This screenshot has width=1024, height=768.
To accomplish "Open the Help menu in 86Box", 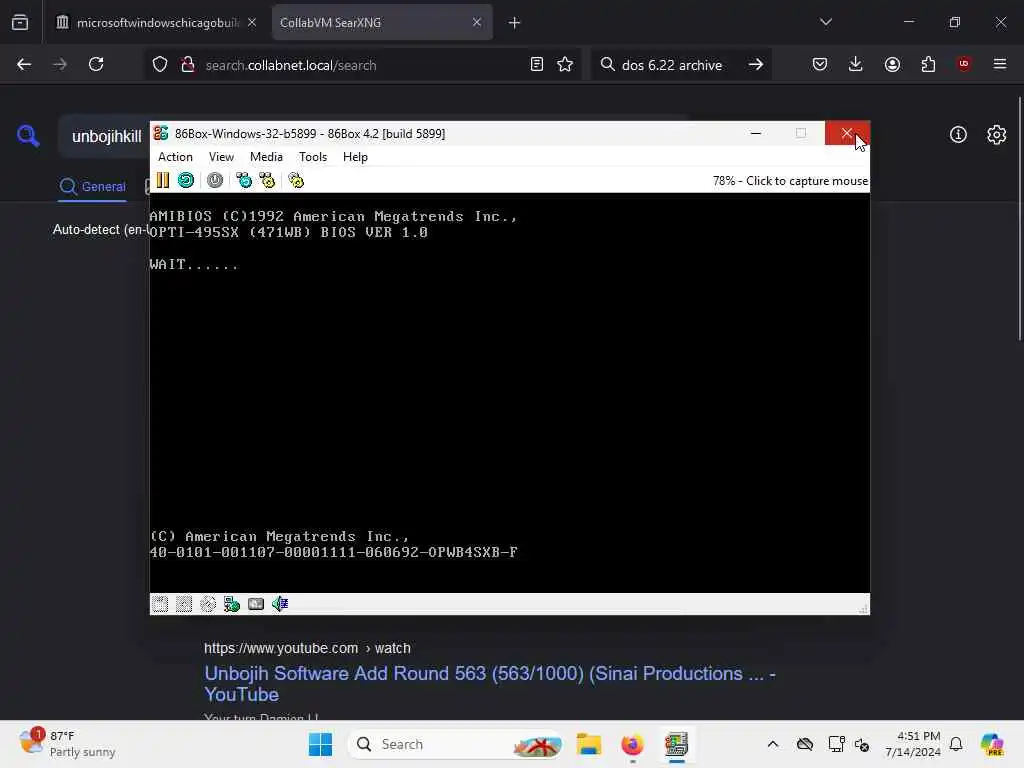I will [355, 157].
